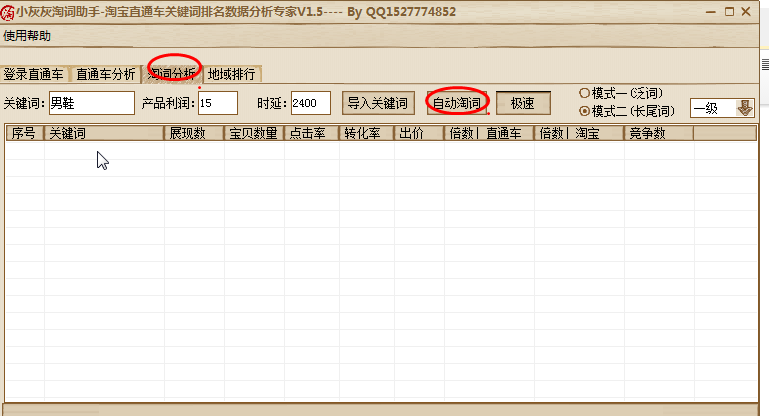Select the 时延 field showing 2400
Screen dimensions: 769x416
[311, 103]
